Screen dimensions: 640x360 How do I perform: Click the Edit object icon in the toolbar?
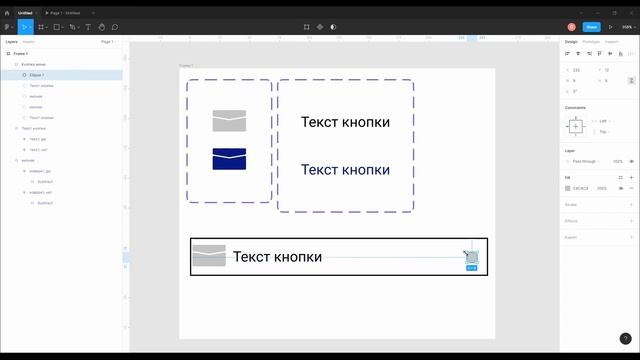click(x=307, y=27)
